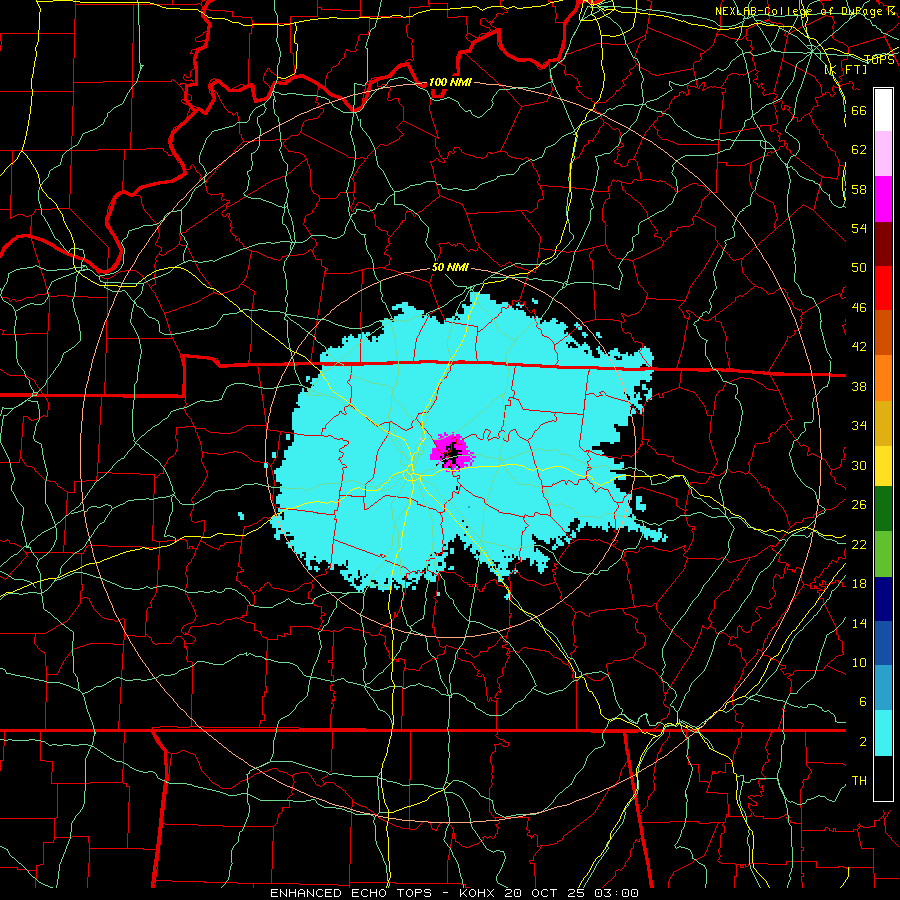Click legend value "30"

click(859, 465)
